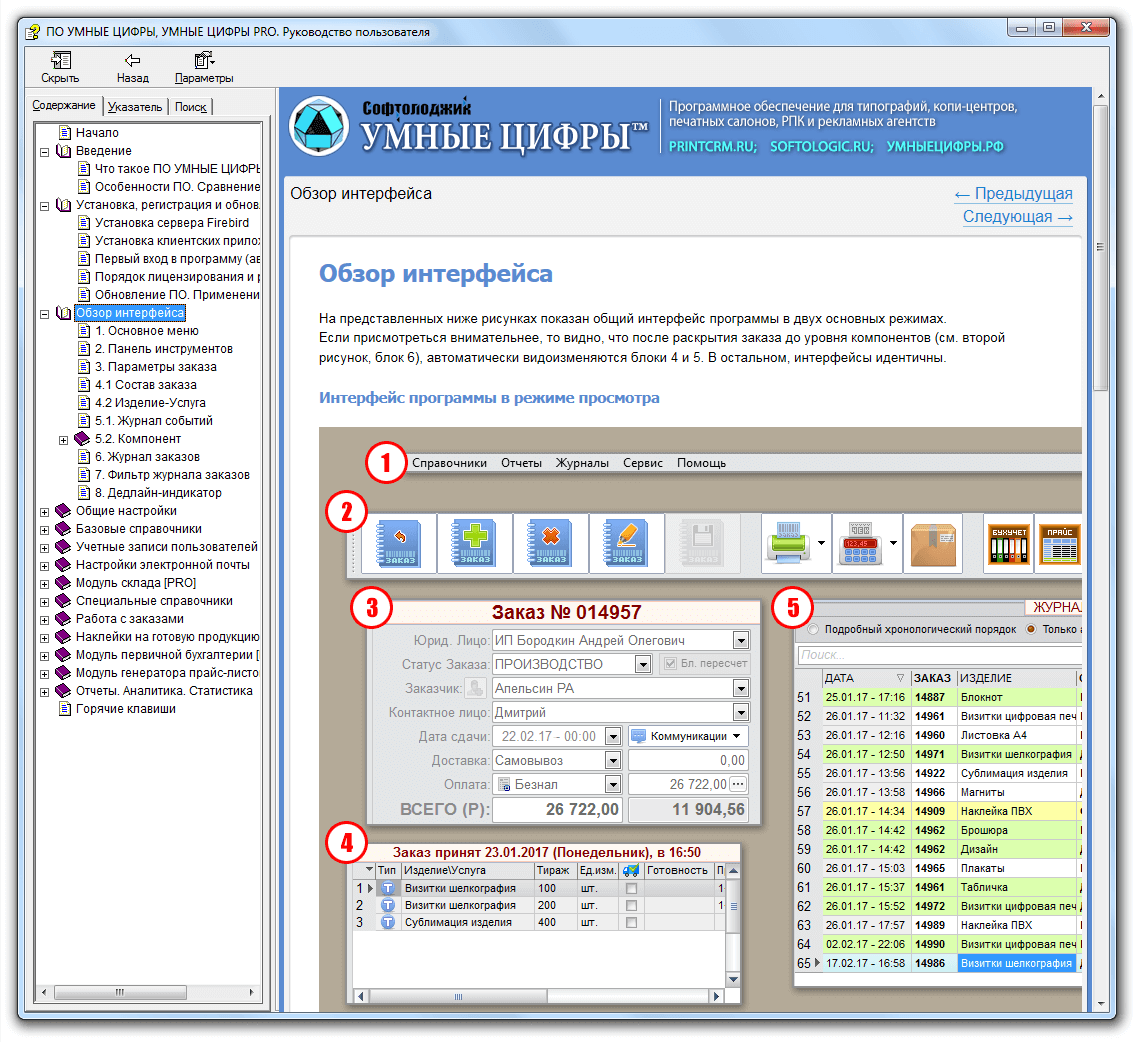The height and width of the screenshot is (1042, 1135).
Task: Collapse the Обзор интерфейса tree node
Action: pos(45,314)
